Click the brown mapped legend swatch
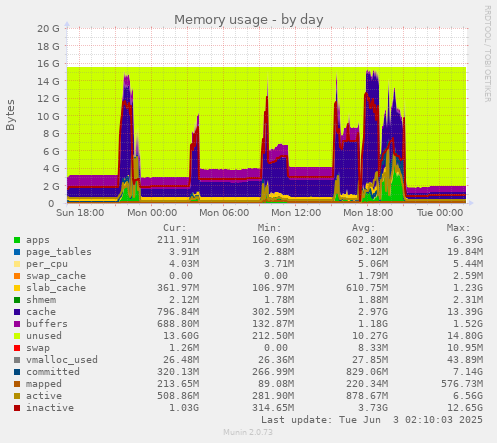 pos(17,384)
